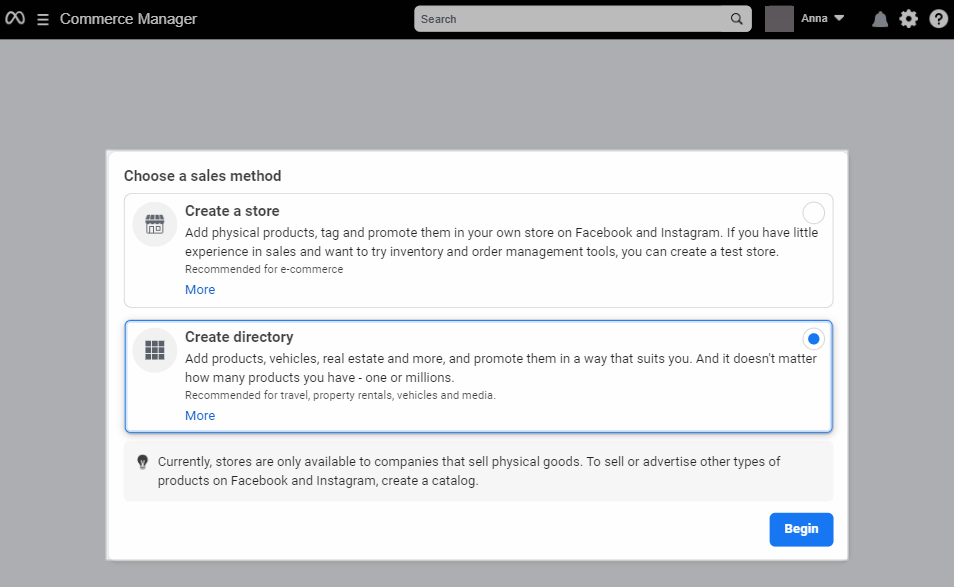Viewport: 954px width, 587px height.
Task: Expand the Anna account dropdown arrow
Action: coord(839,19)
